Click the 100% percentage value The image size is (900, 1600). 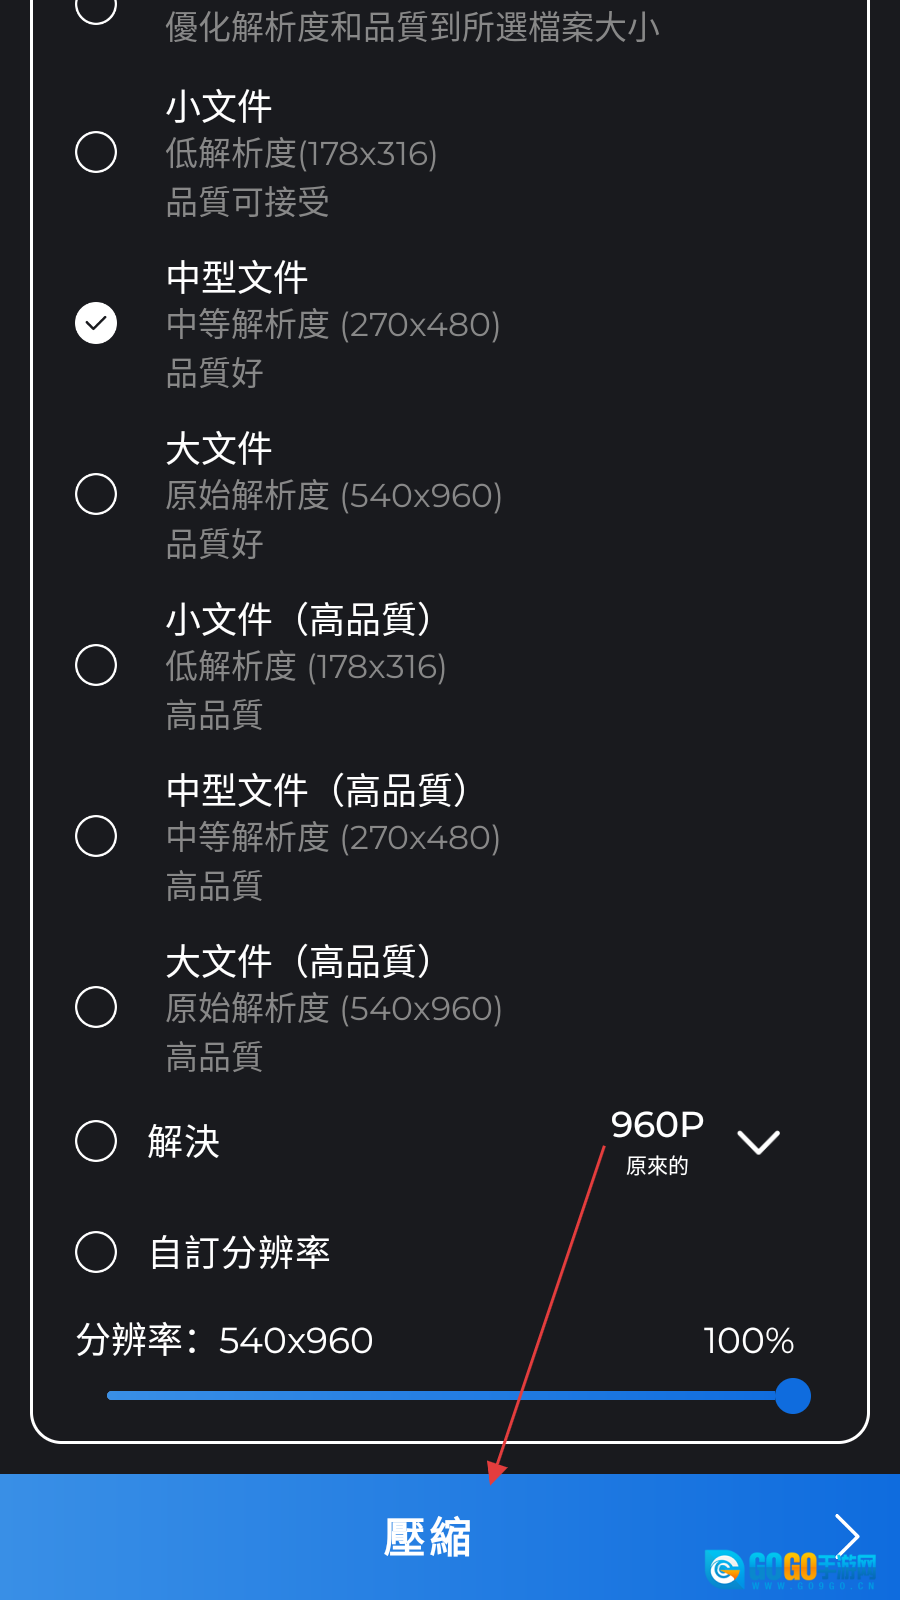coord(748,1340)
